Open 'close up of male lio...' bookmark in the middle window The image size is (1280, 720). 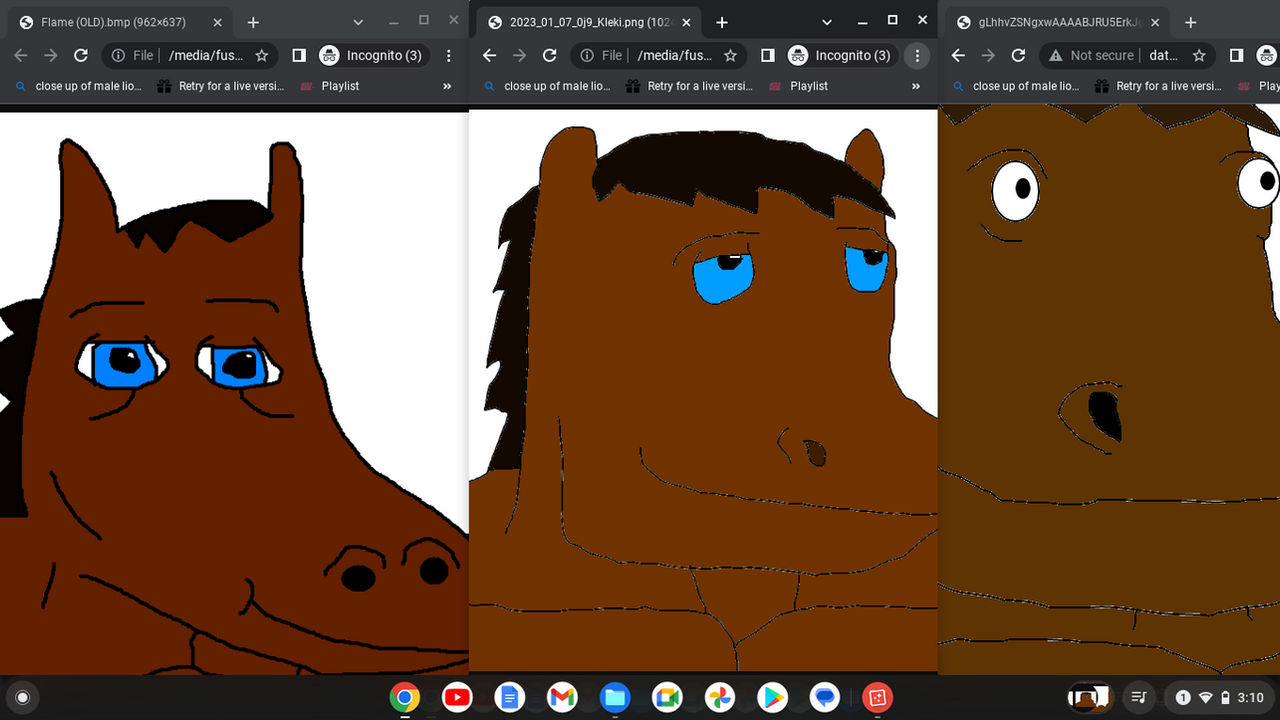(x=548, y=86)
